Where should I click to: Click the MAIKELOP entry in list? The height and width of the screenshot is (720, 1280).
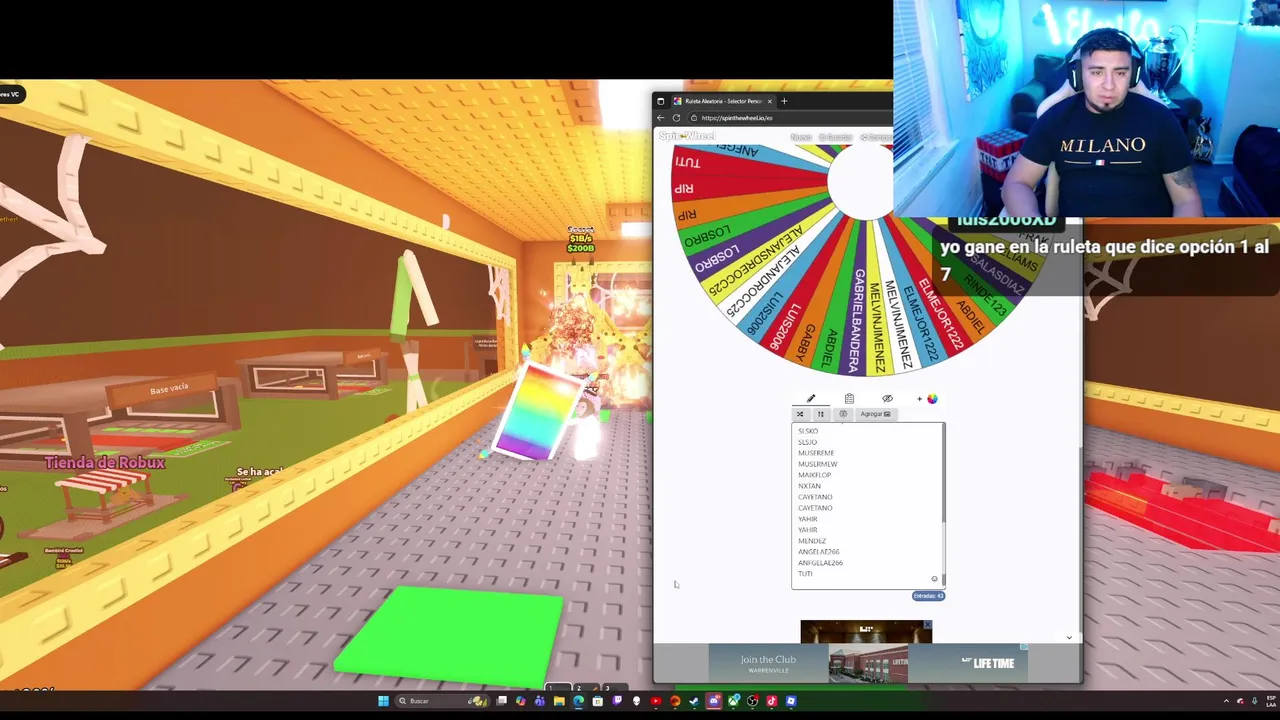pyautogui.click(x=815, y=475)
